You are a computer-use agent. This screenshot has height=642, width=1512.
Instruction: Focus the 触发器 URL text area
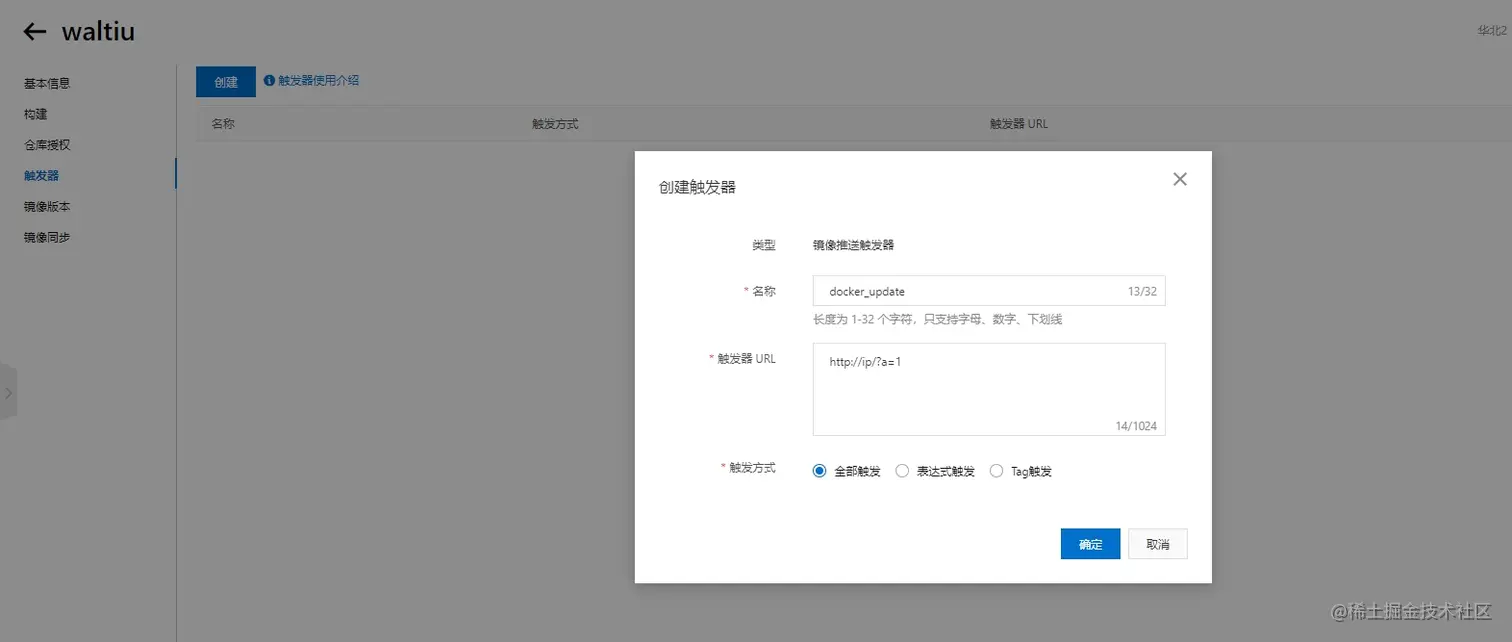coord(989,389)
